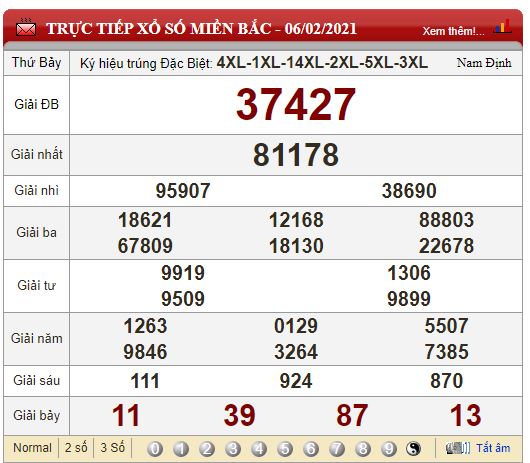The height and width of the screenshot is (463, 530).
Task: Click the yin-yang symbol icon
Action: [414, 449]
